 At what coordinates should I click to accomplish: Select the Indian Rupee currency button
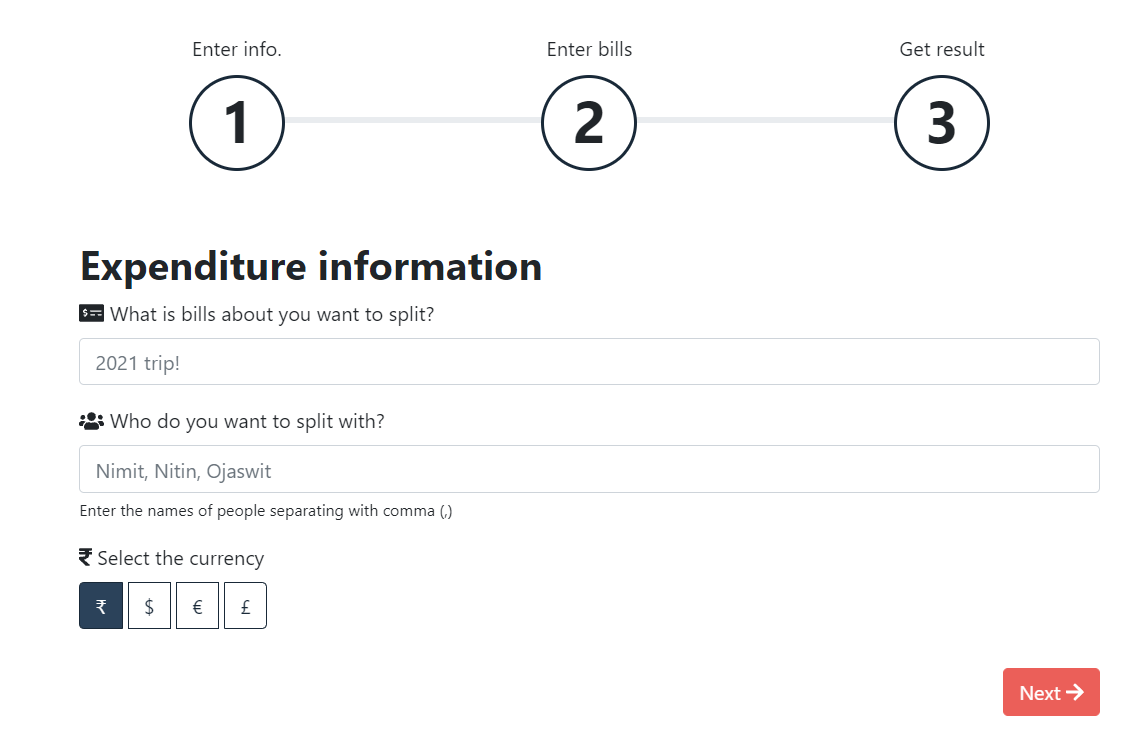pos(101,605)
